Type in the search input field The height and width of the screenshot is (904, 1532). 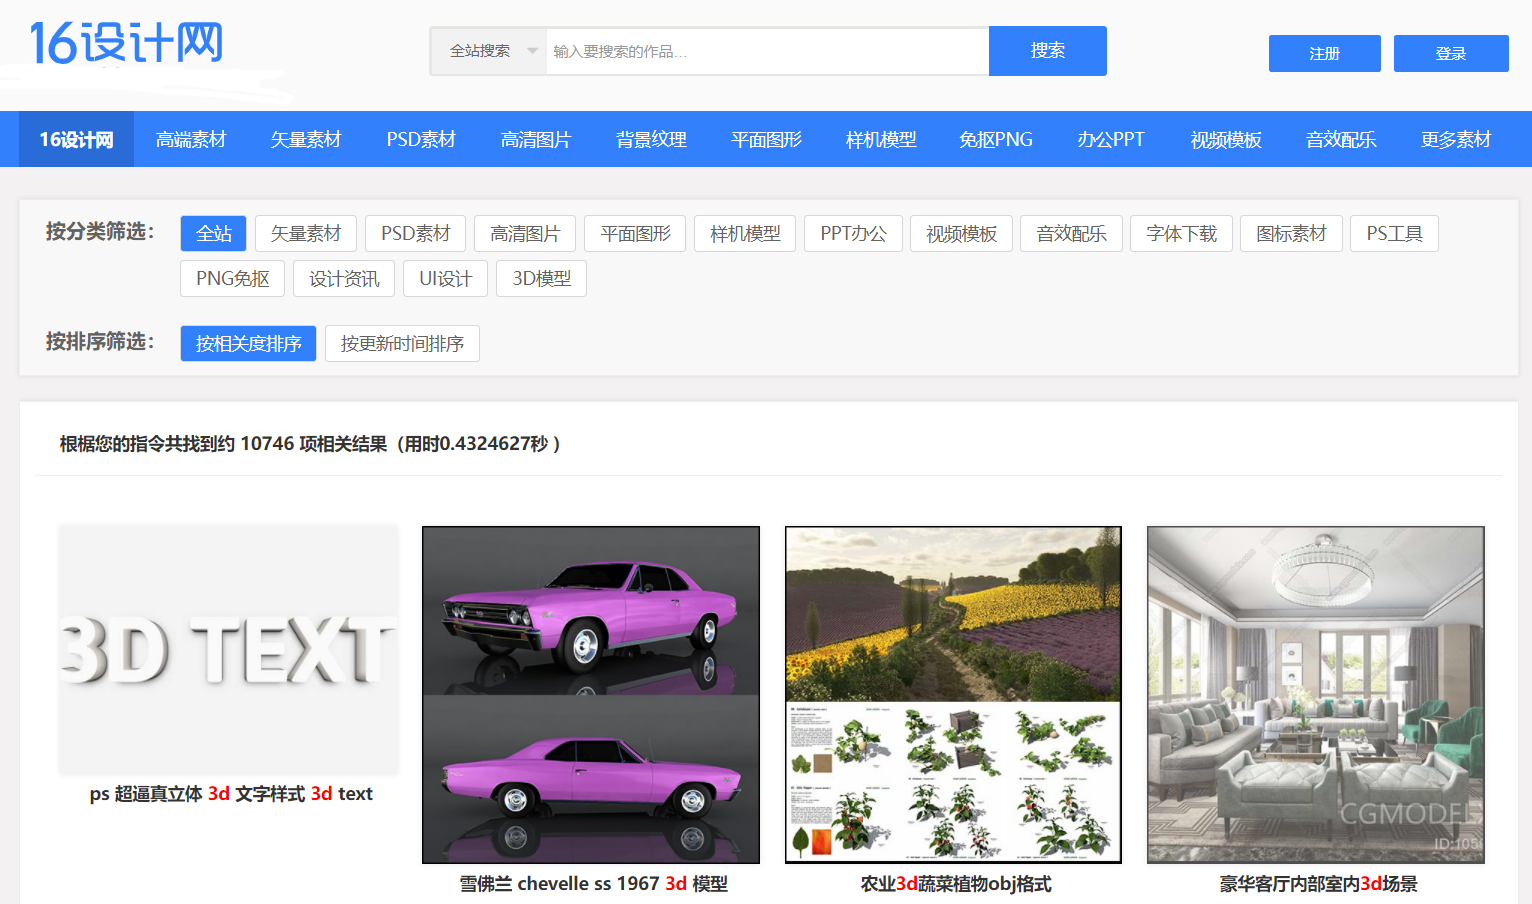(766, 50)
